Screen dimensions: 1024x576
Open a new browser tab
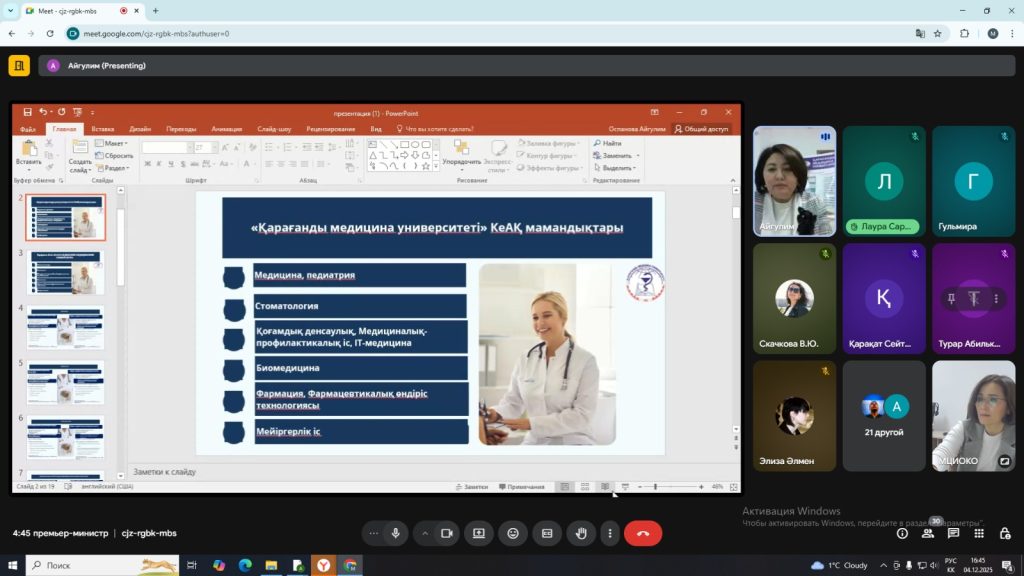[155, 11]
